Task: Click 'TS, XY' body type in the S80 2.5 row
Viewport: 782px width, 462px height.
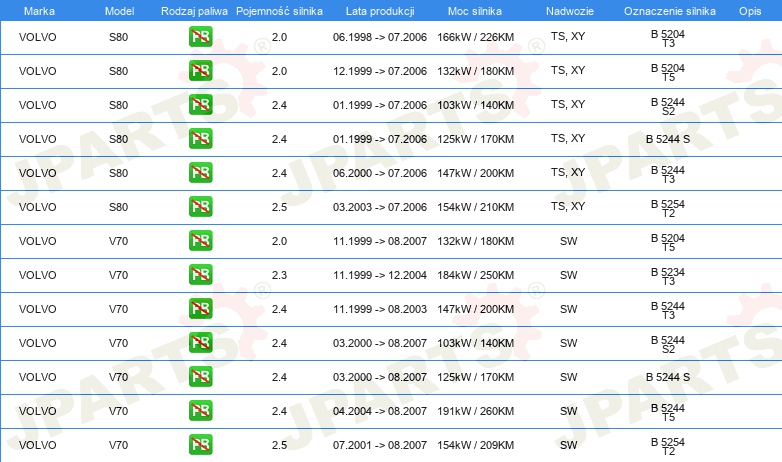Action: coord(568,206)
